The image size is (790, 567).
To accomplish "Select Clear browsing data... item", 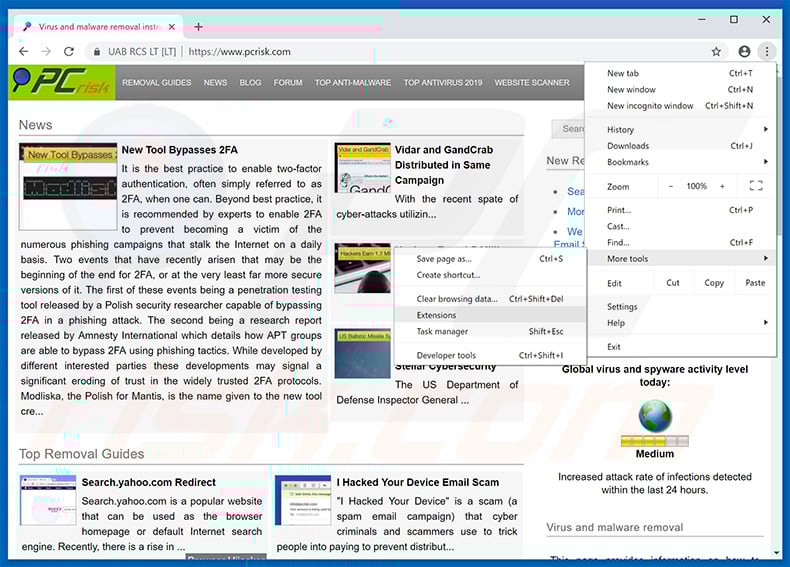I will tap(490, 299).
